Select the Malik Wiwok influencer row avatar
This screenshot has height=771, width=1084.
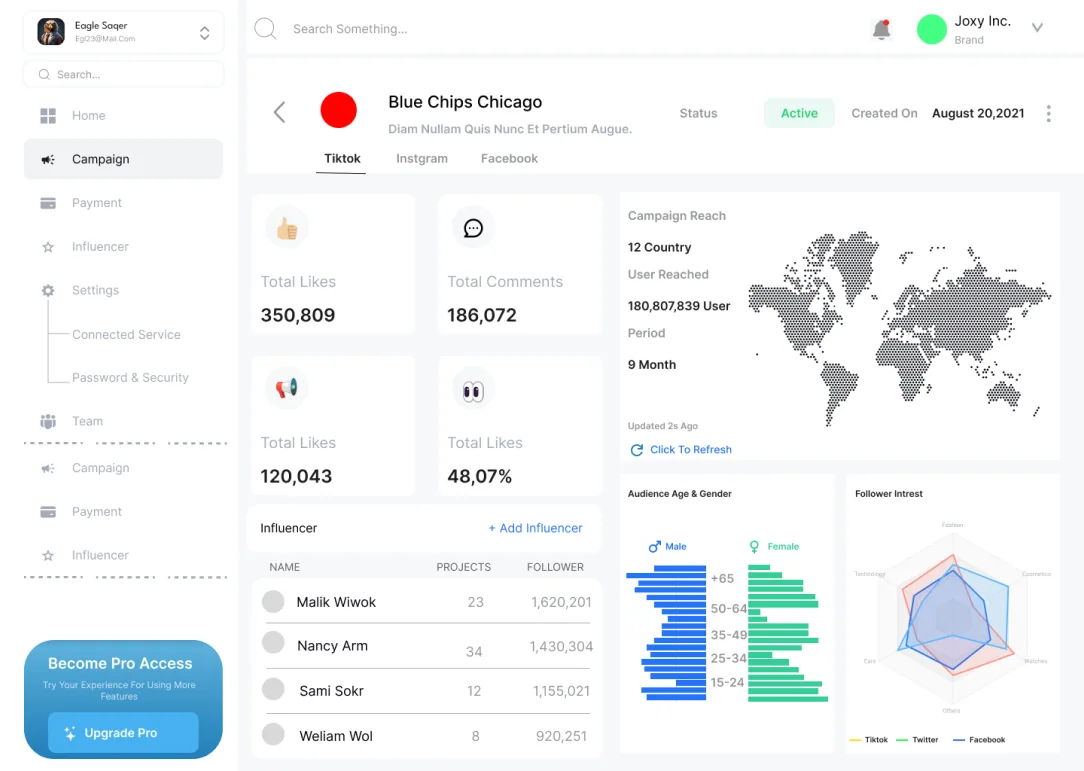tap(273, 602)
